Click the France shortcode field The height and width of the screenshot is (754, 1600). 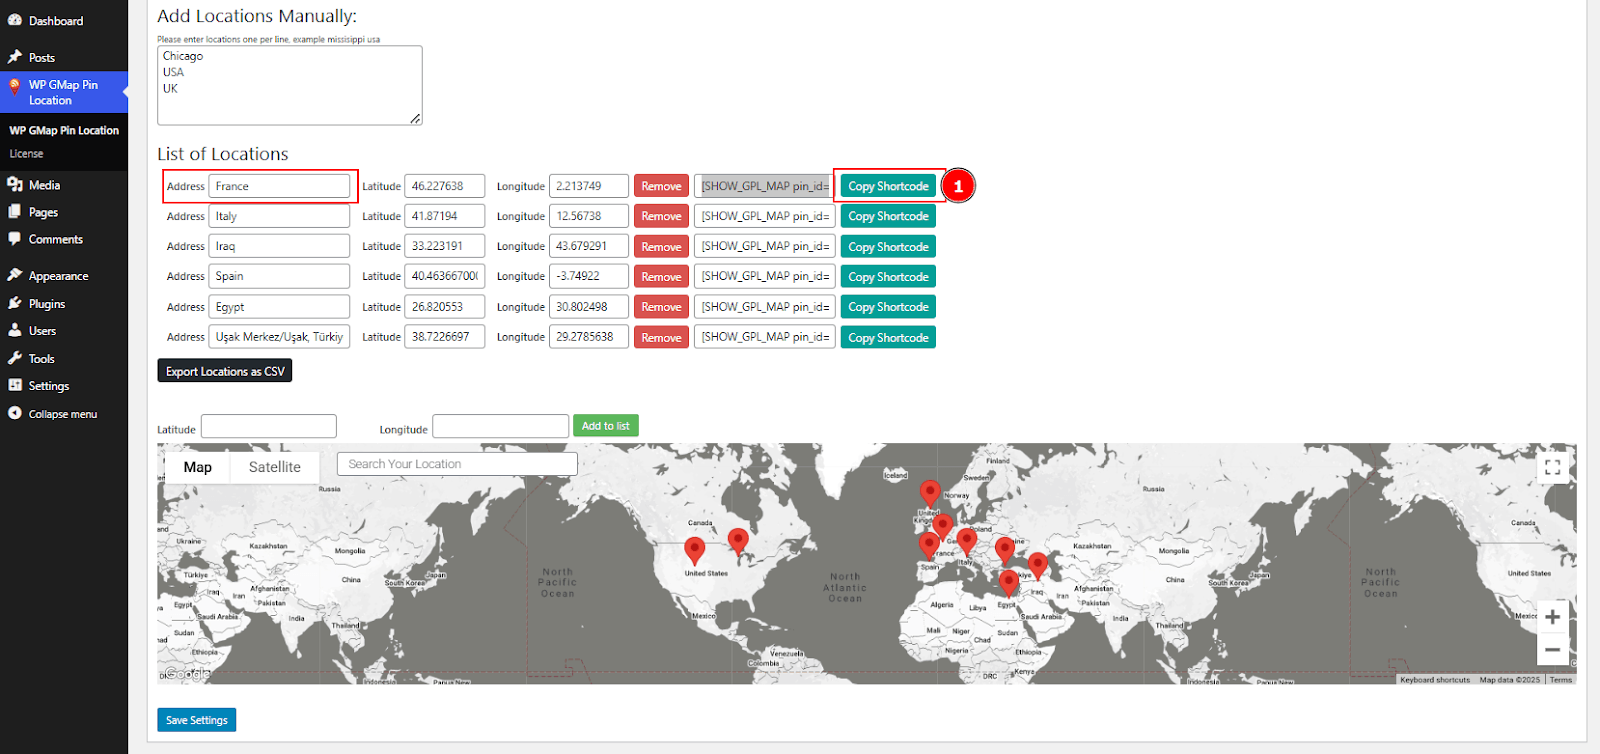pos(765,186)
